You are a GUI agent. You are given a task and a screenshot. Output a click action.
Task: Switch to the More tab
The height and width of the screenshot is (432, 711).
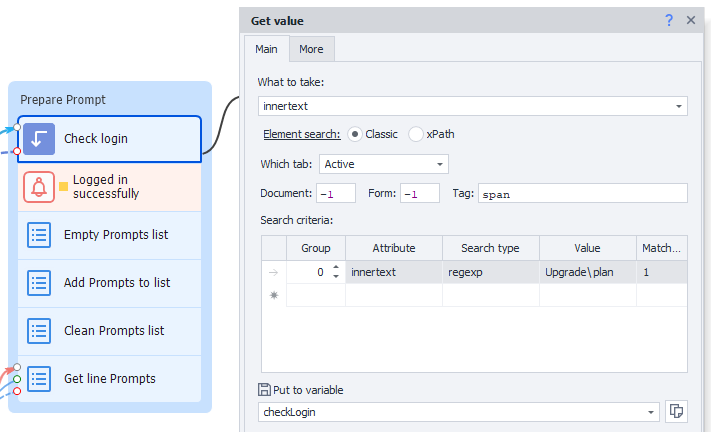(311, 49)
